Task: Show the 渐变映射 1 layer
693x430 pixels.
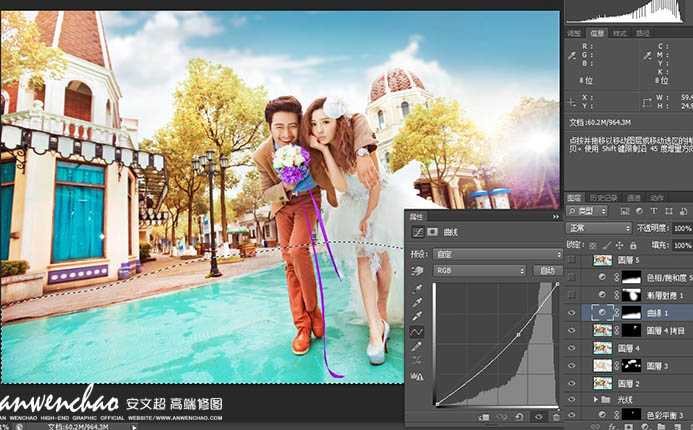Action: point(572,294)
